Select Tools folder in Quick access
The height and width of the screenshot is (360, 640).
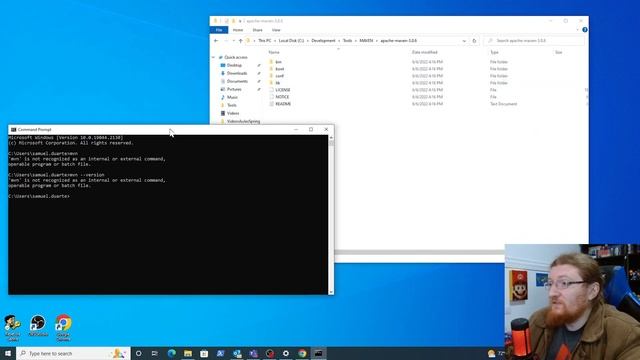coord(231,105)
